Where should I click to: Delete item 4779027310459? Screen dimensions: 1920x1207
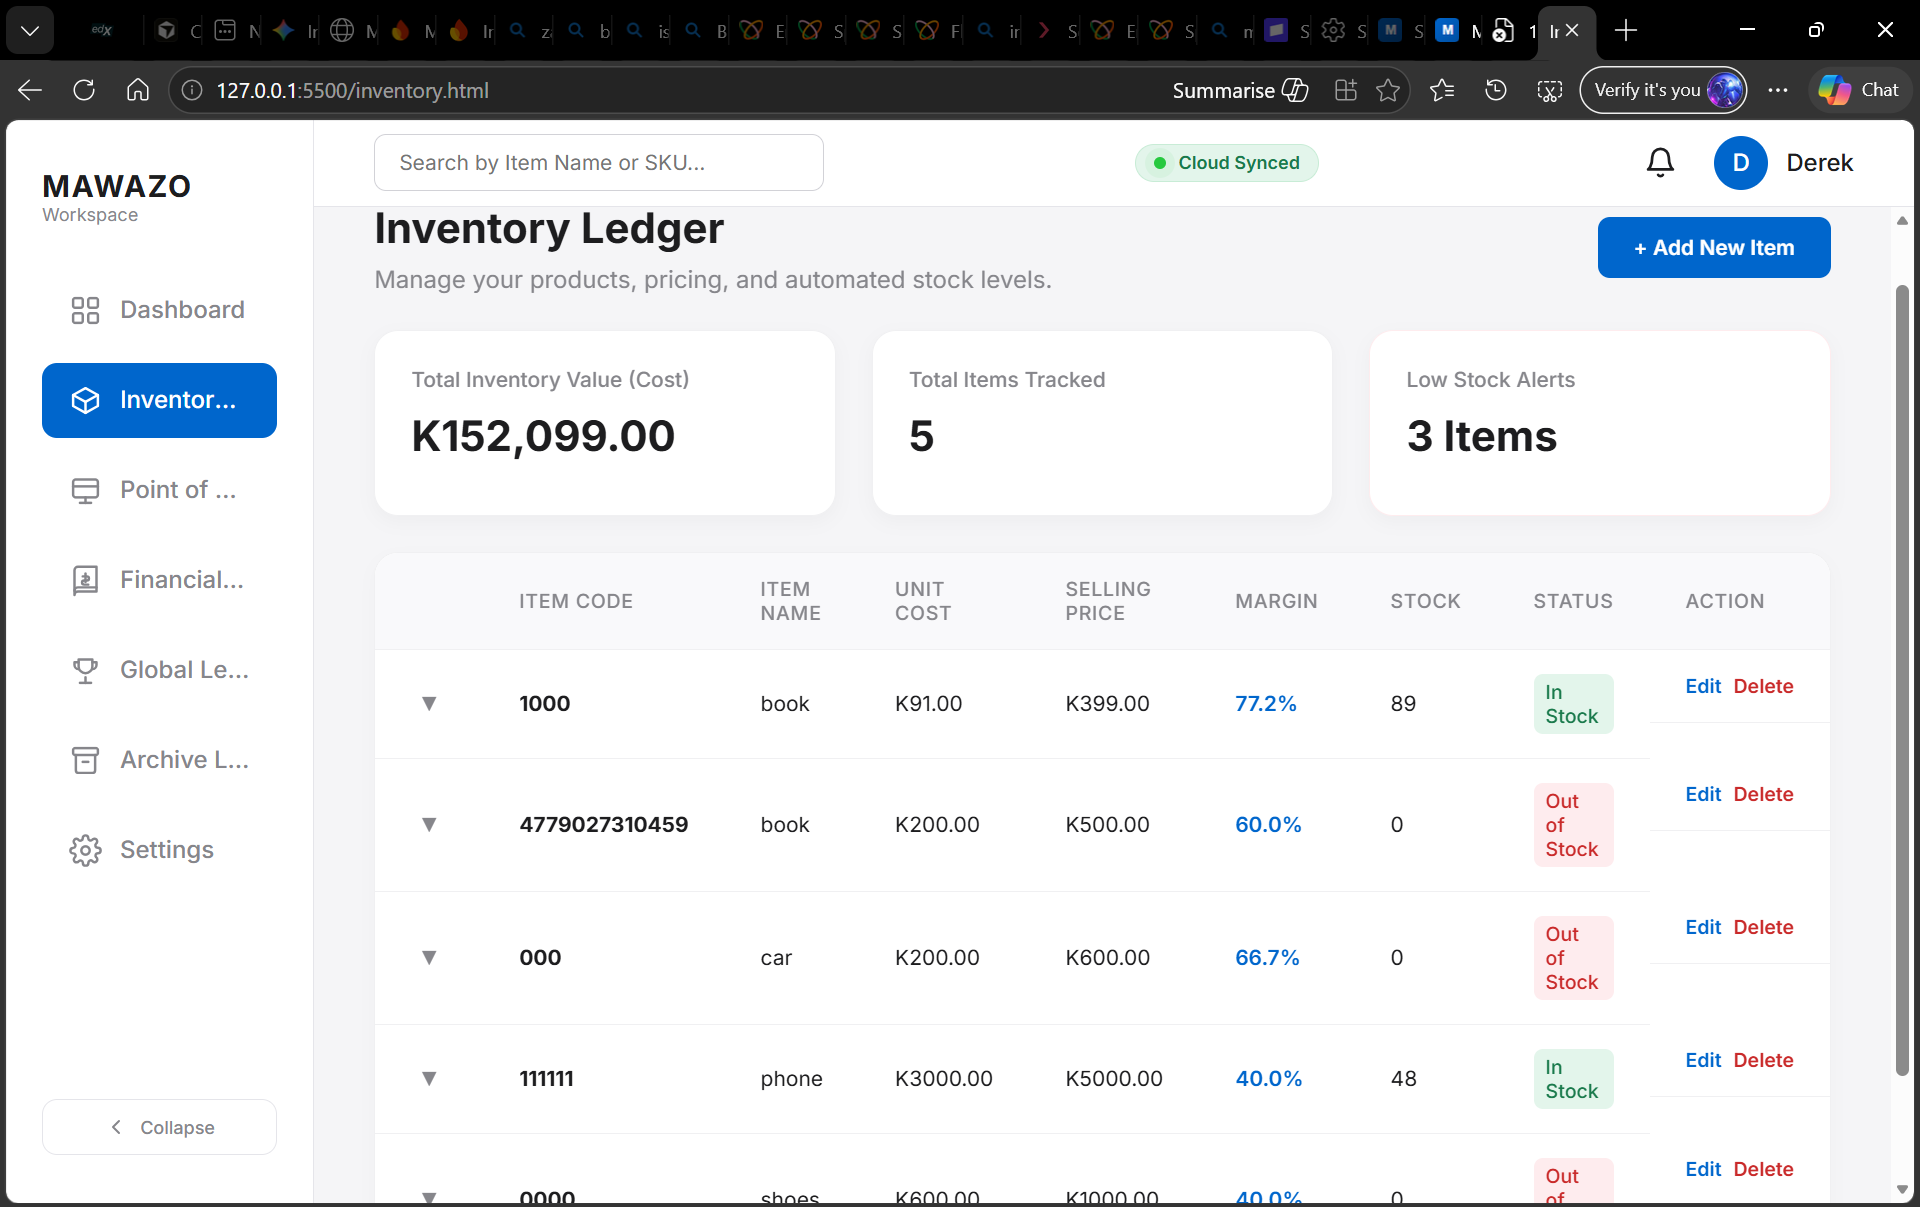point(1763,794)
